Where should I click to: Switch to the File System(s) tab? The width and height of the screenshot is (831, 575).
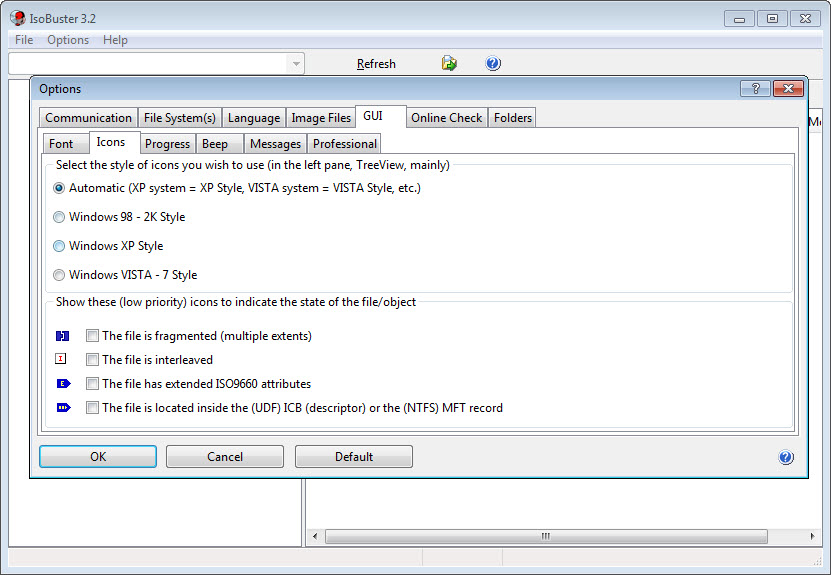click(x=180, y=118)
